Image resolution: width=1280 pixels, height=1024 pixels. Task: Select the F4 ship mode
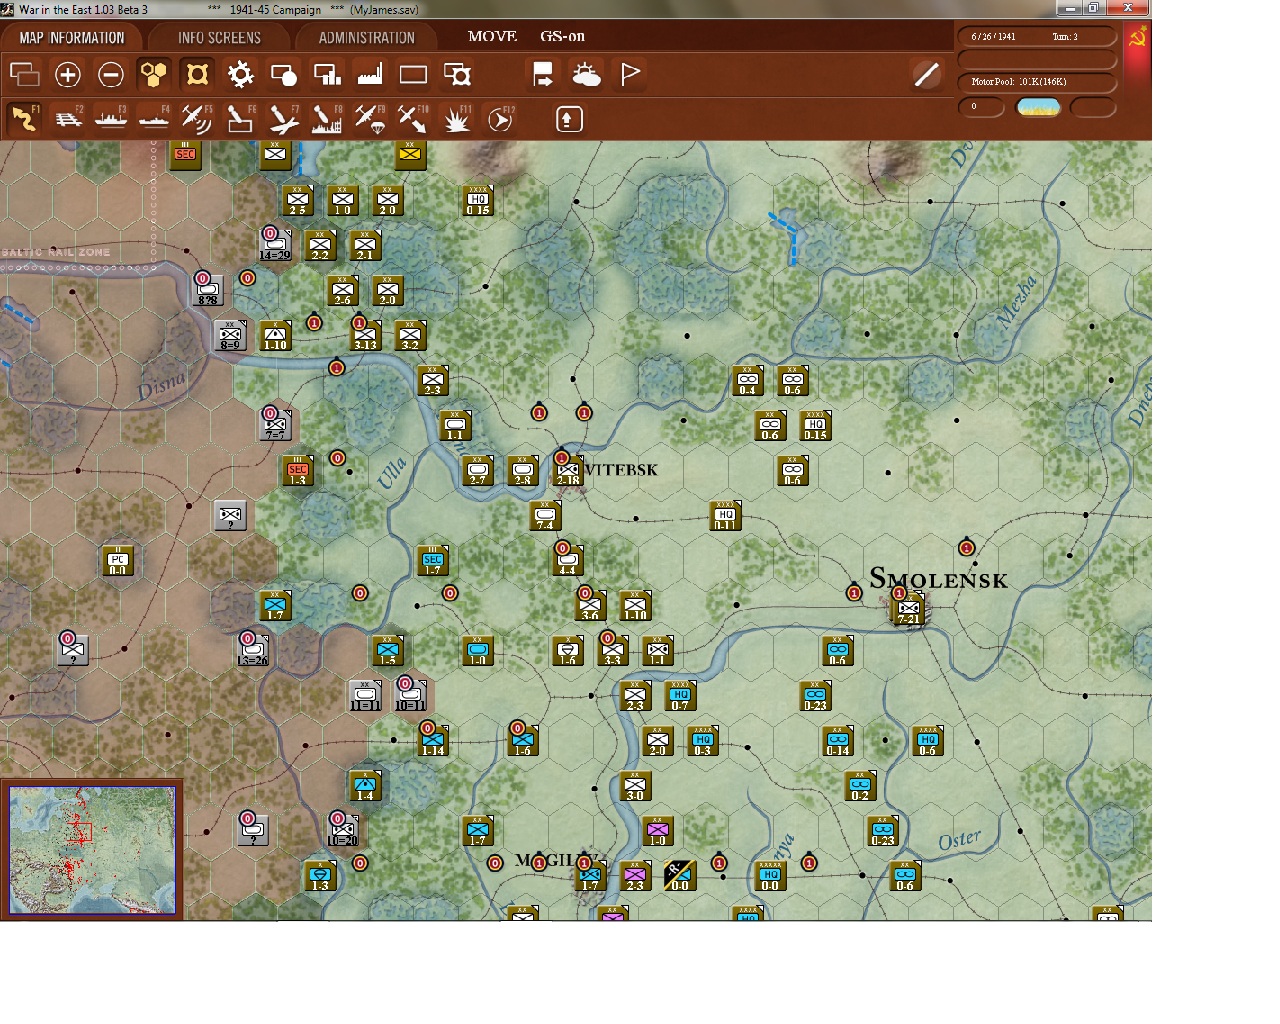coord(154,118)
